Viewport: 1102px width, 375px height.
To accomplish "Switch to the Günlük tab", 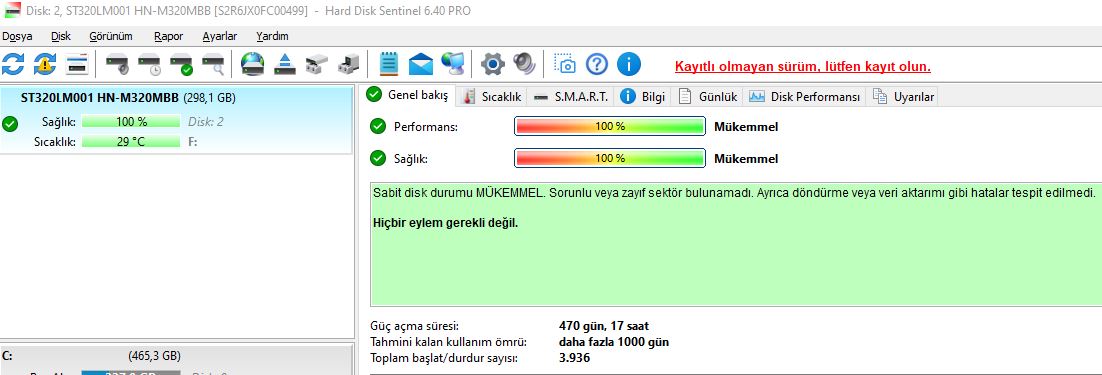I will coord(708,97).
